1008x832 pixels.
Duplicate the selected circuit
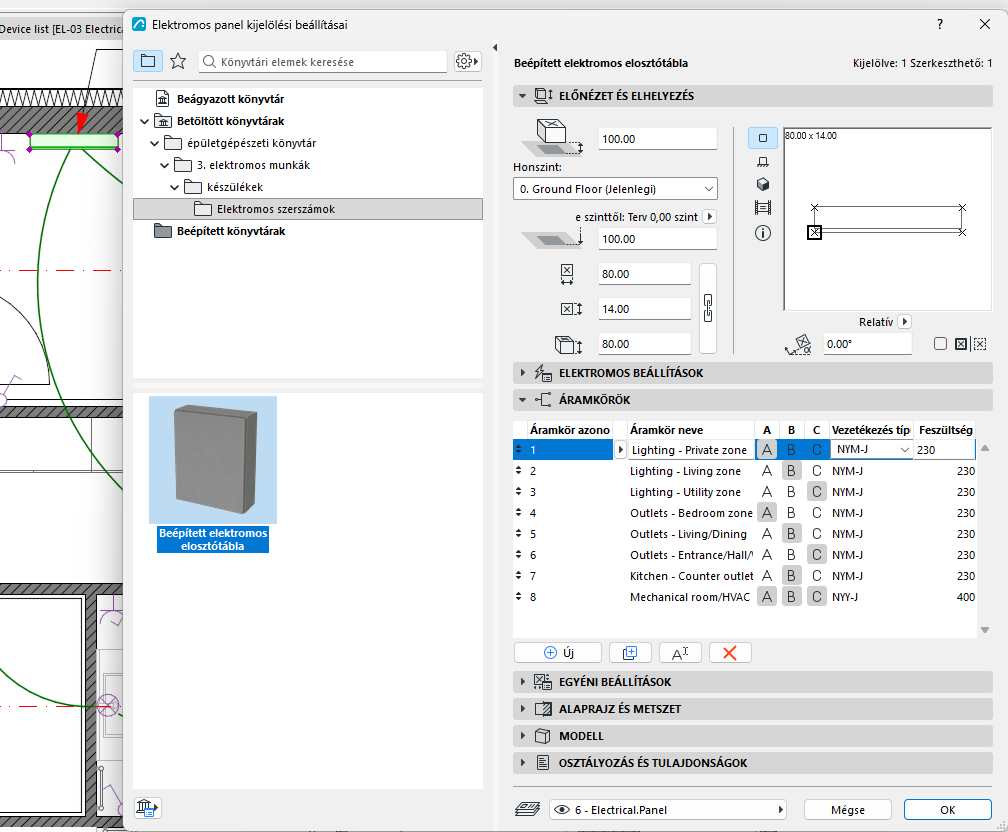[x=630, y=653]
